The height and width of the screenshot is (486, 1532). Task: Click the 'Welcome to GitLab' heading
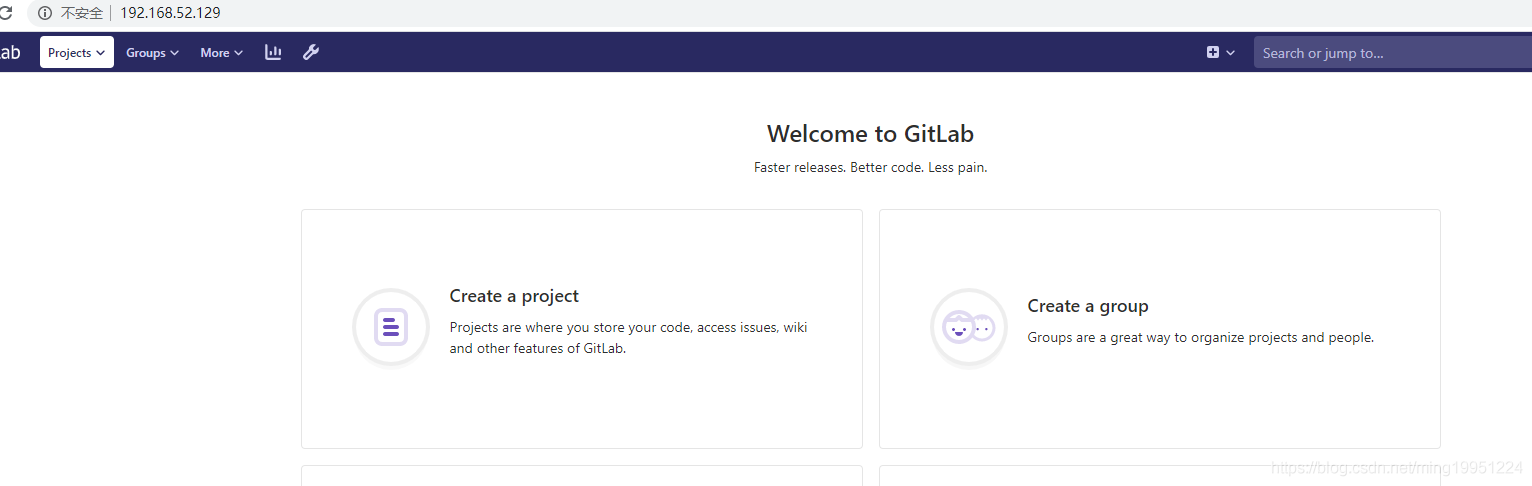870,134
